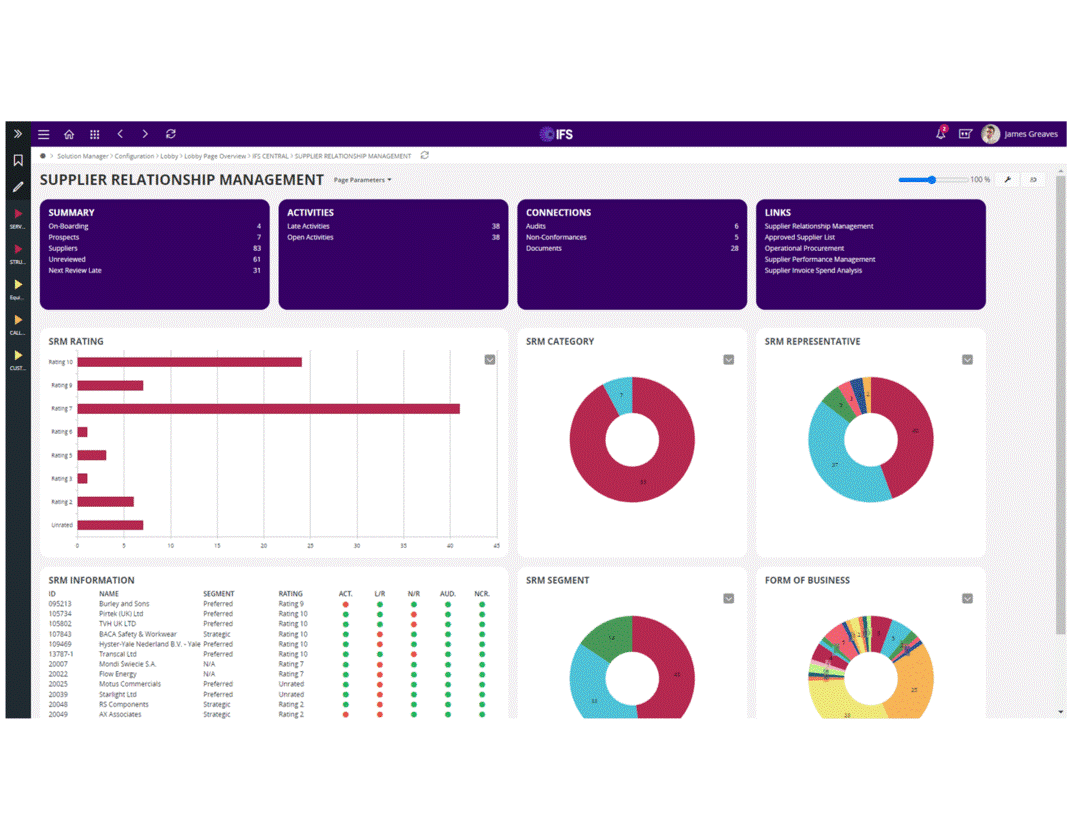Click the Transcal Ltd row name
Screen dimensions: 1072x840
click(118, 654)
